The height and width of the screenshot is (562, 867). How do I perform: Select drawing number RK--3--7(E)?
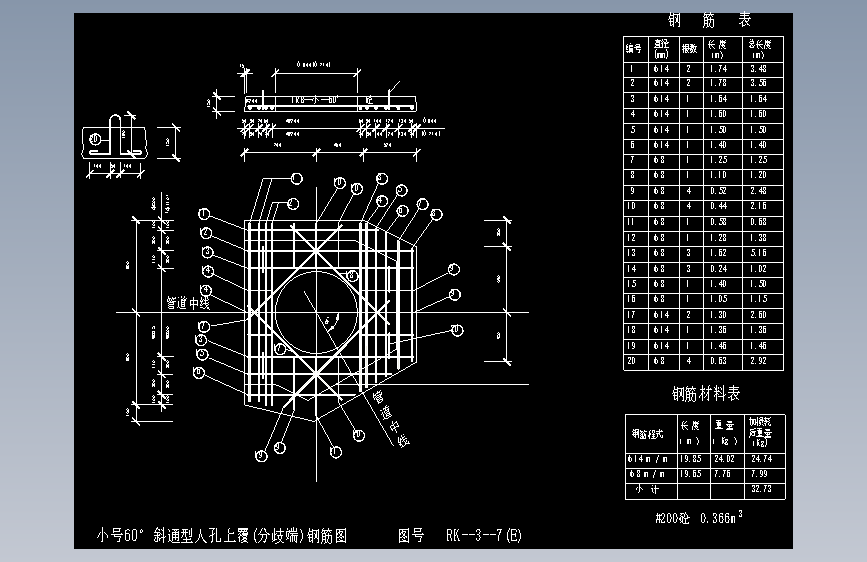pyautogui.click(x=484, y=535)
